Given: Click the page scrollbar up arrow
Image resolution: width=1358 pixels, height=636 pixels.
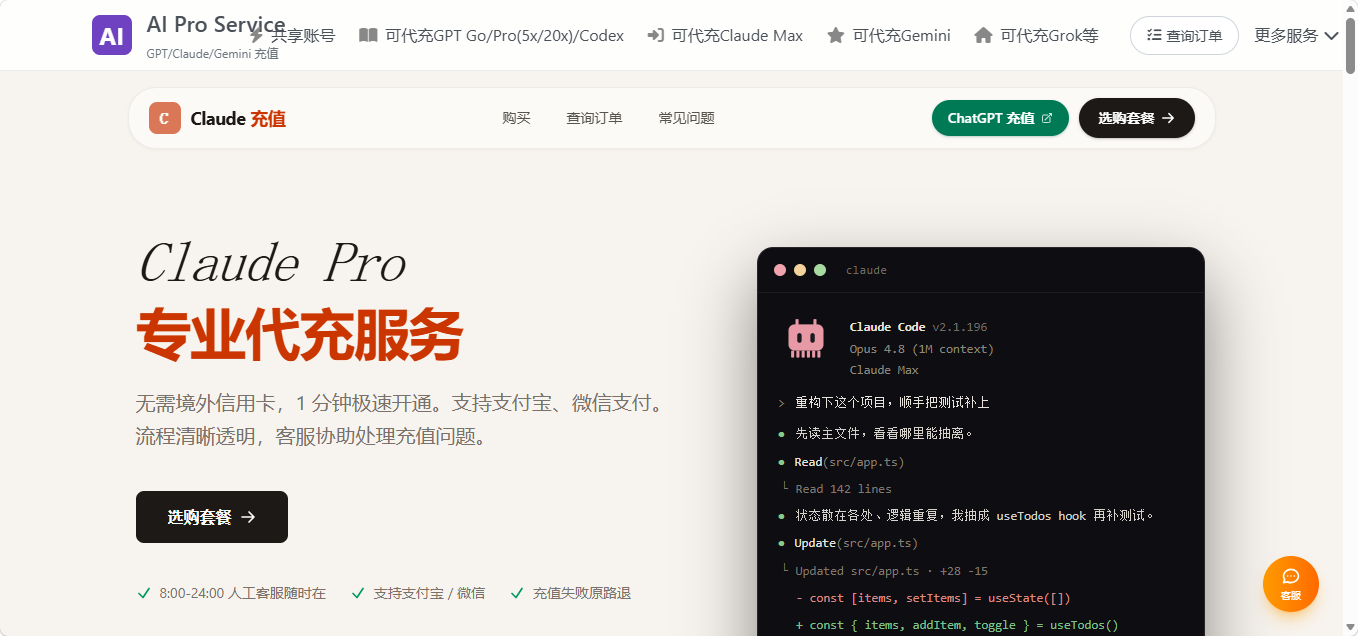Looking at the screenshot, I should pos(1349,8).
